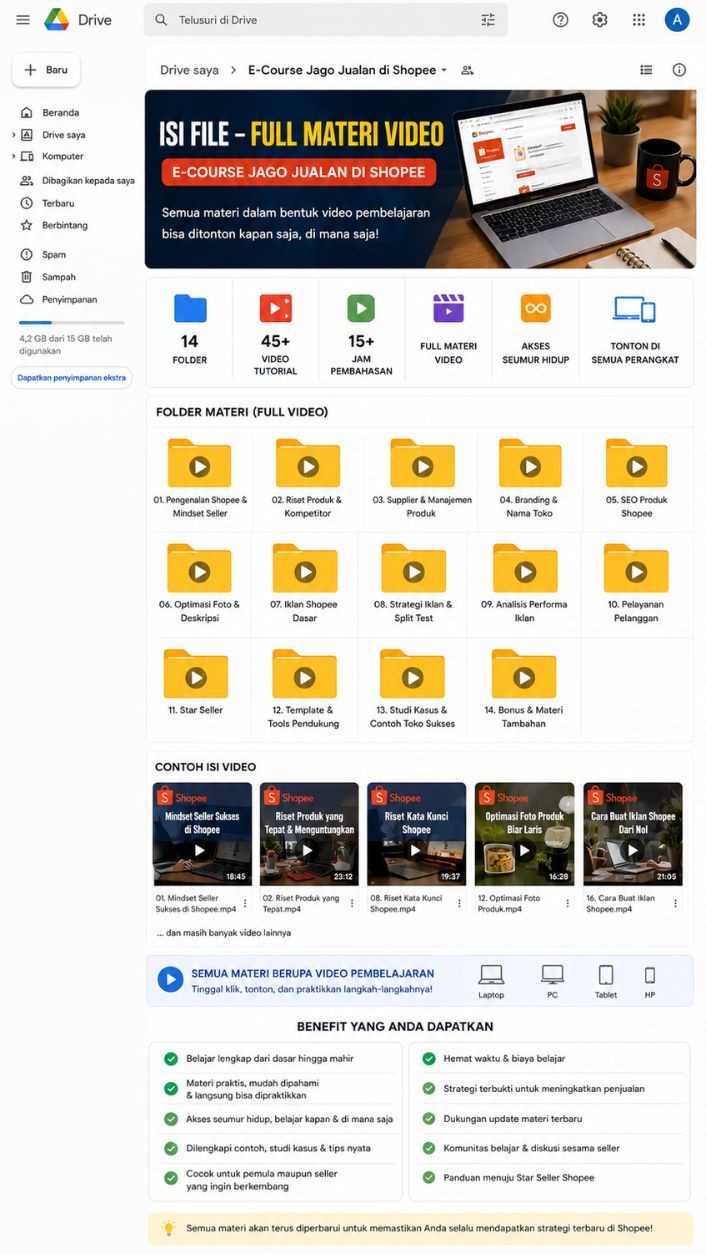Click the Baru new button
706x1254 pixels.
46,70
